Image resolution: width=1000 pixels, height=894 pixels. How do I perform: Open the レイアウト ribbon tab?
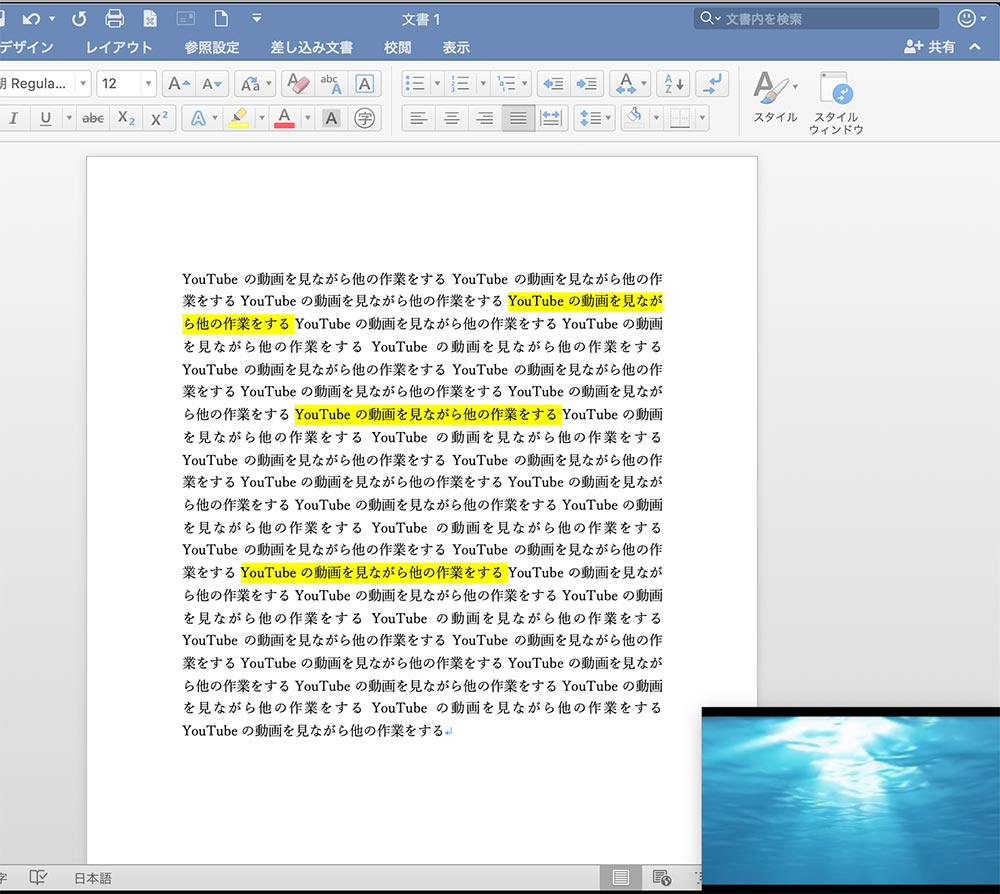[119, 47]
